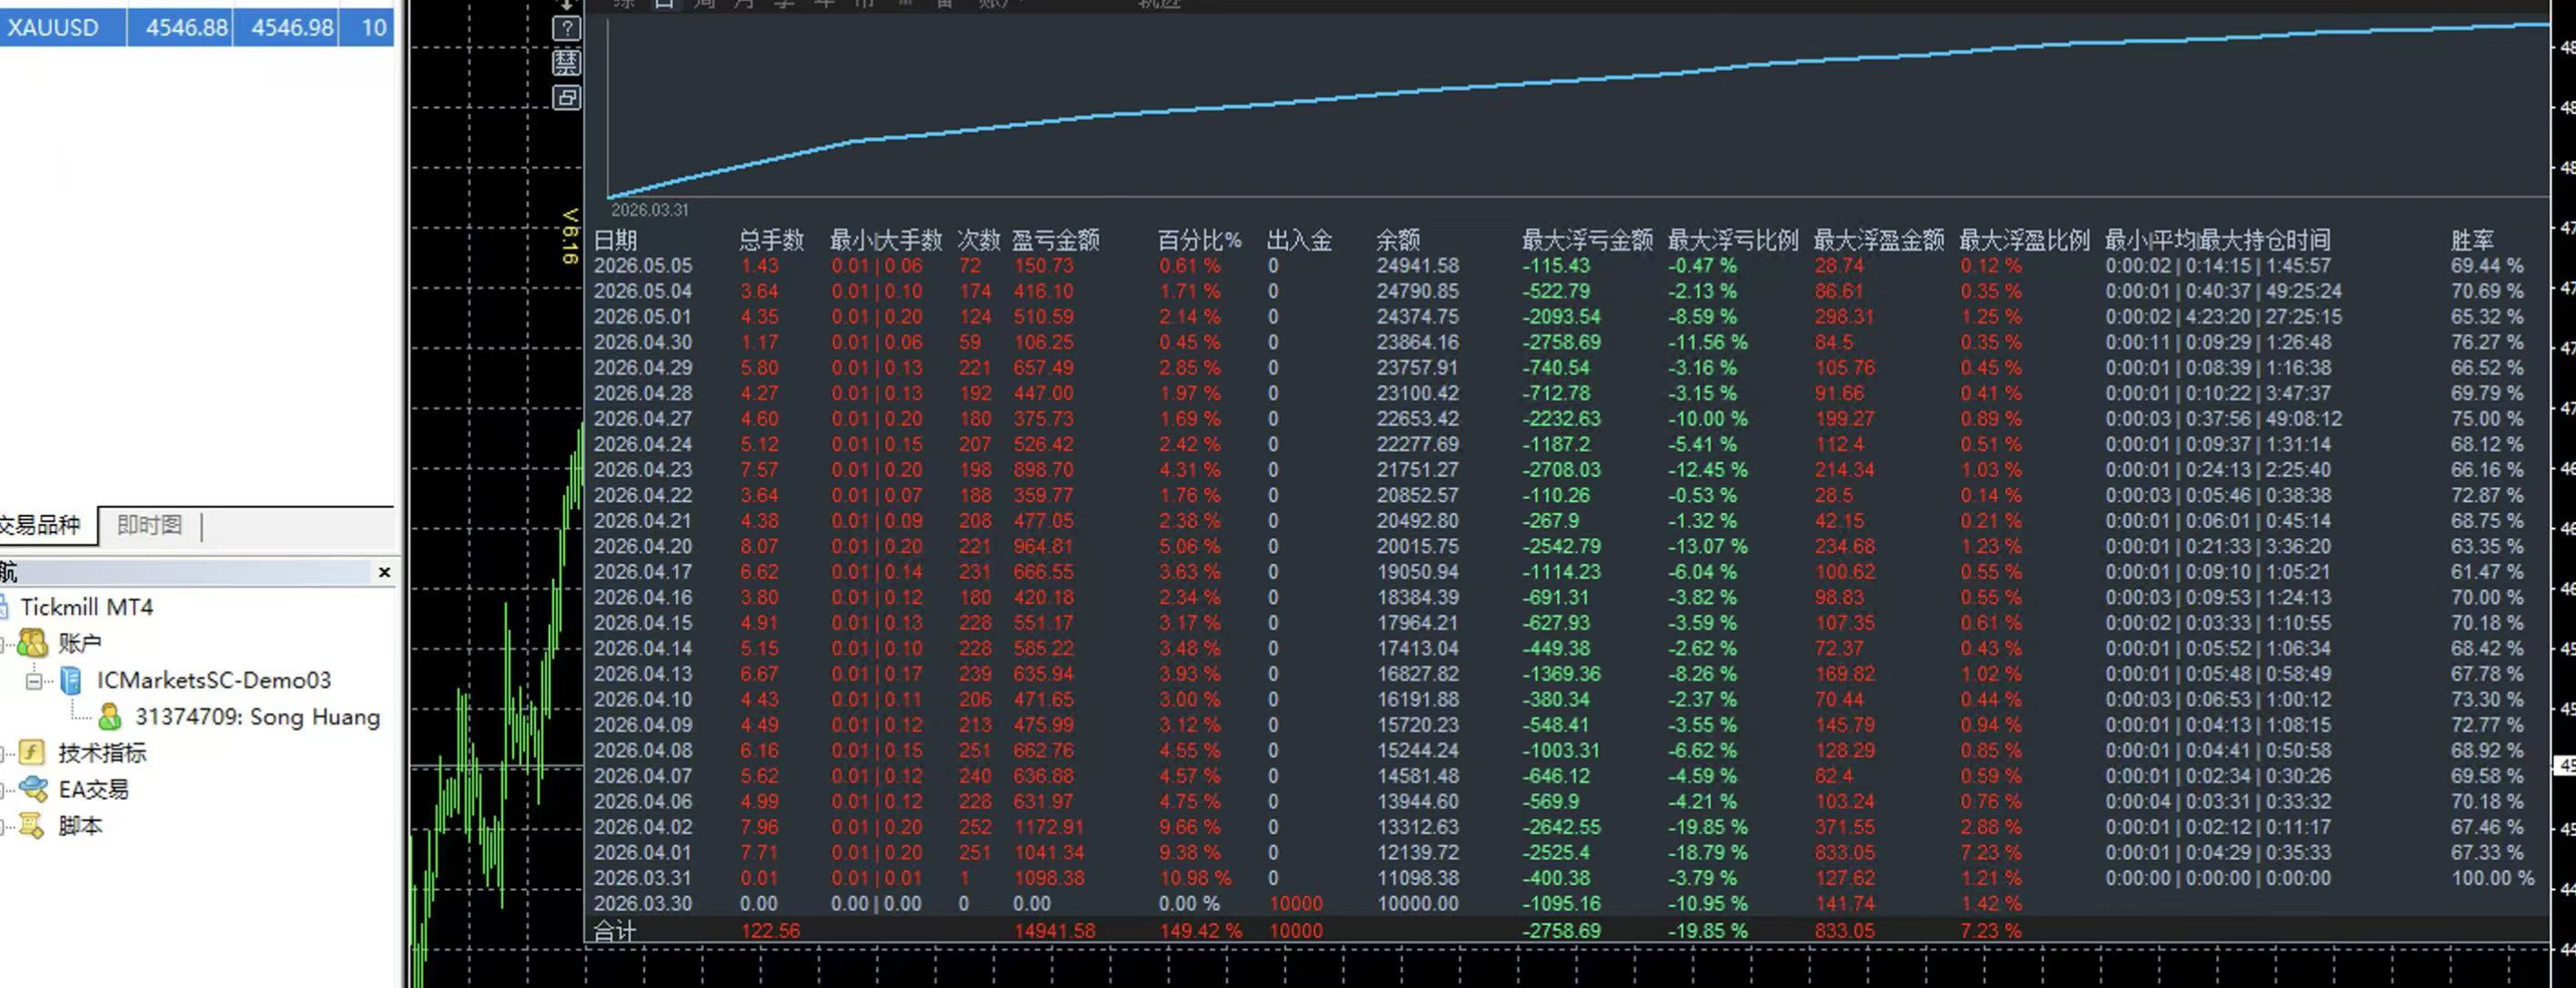Image resolution: width=2576 pixels, height=988 pixels.
Task: Click the 2026.04.30 date row
Action: coord(643,342)
